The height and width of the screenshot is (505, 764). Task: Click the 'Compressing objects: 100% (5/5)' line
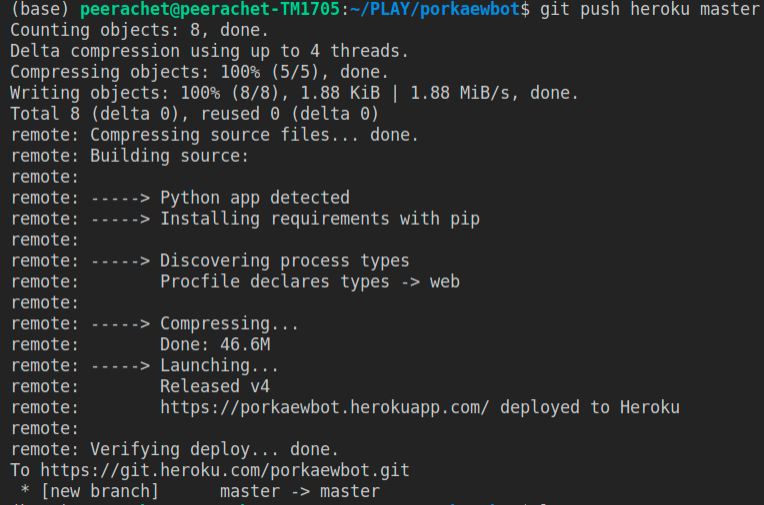tap(199, 72)
